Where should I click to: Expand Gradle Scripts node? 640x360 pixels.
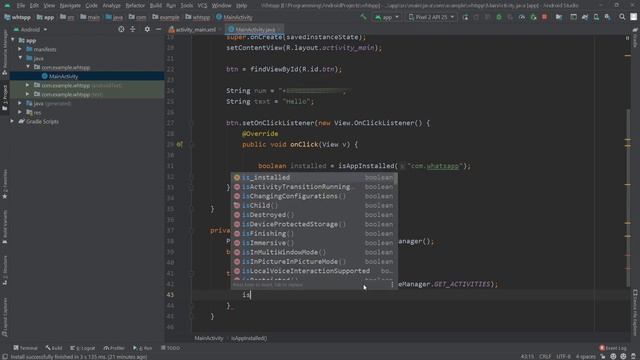(13, 121)
